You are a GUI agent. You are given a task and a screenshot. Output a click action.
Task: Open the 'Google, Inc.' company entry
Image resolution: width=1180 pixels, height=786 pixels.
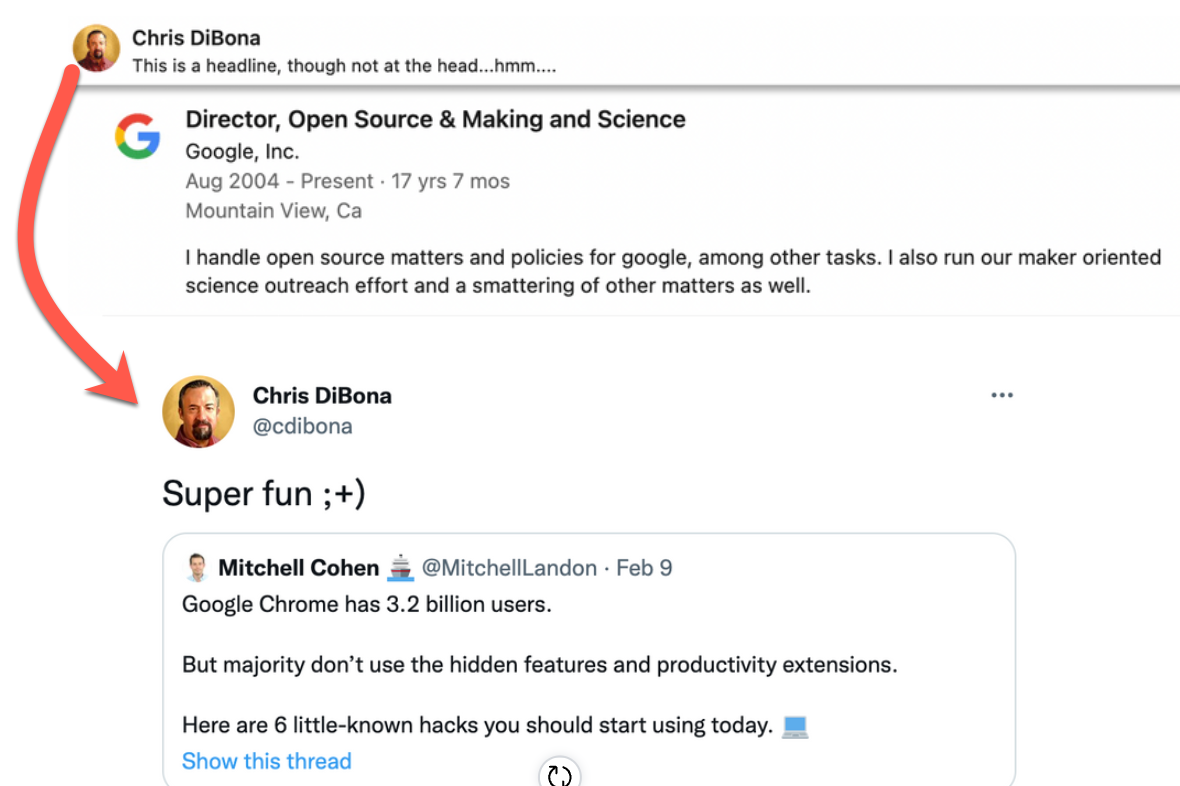pos(242,151)
